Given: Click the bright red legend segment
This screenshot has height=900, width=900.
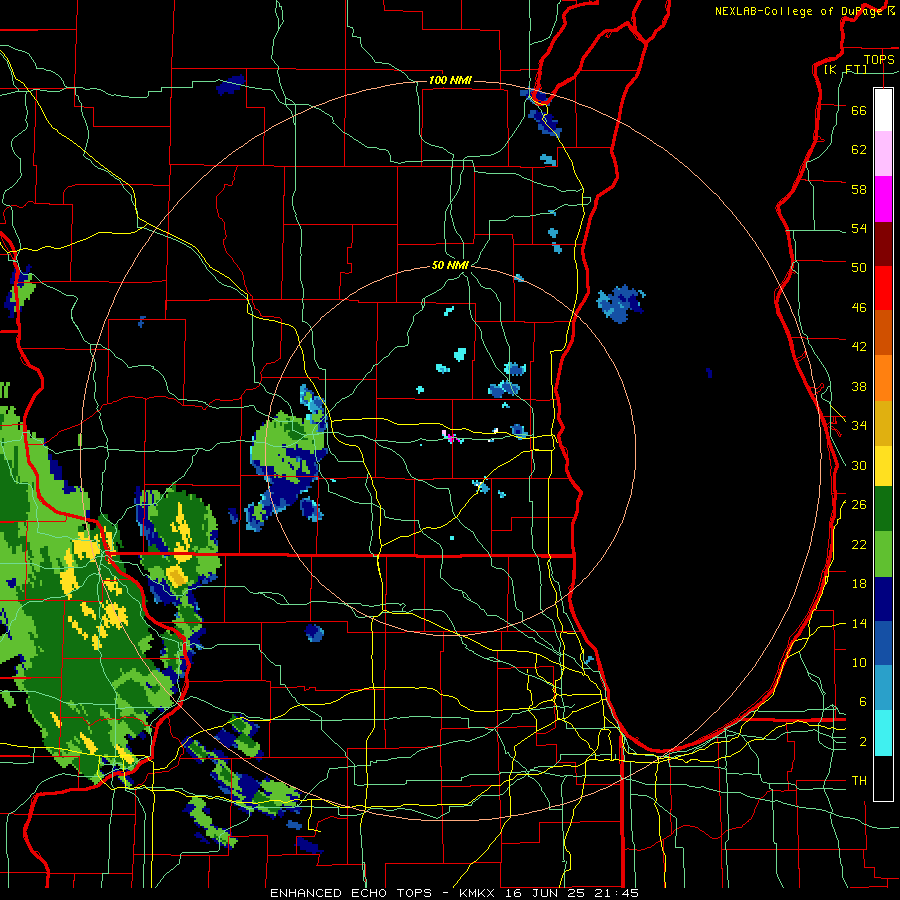Looking at the screenshot, I should tap(883, 288).
